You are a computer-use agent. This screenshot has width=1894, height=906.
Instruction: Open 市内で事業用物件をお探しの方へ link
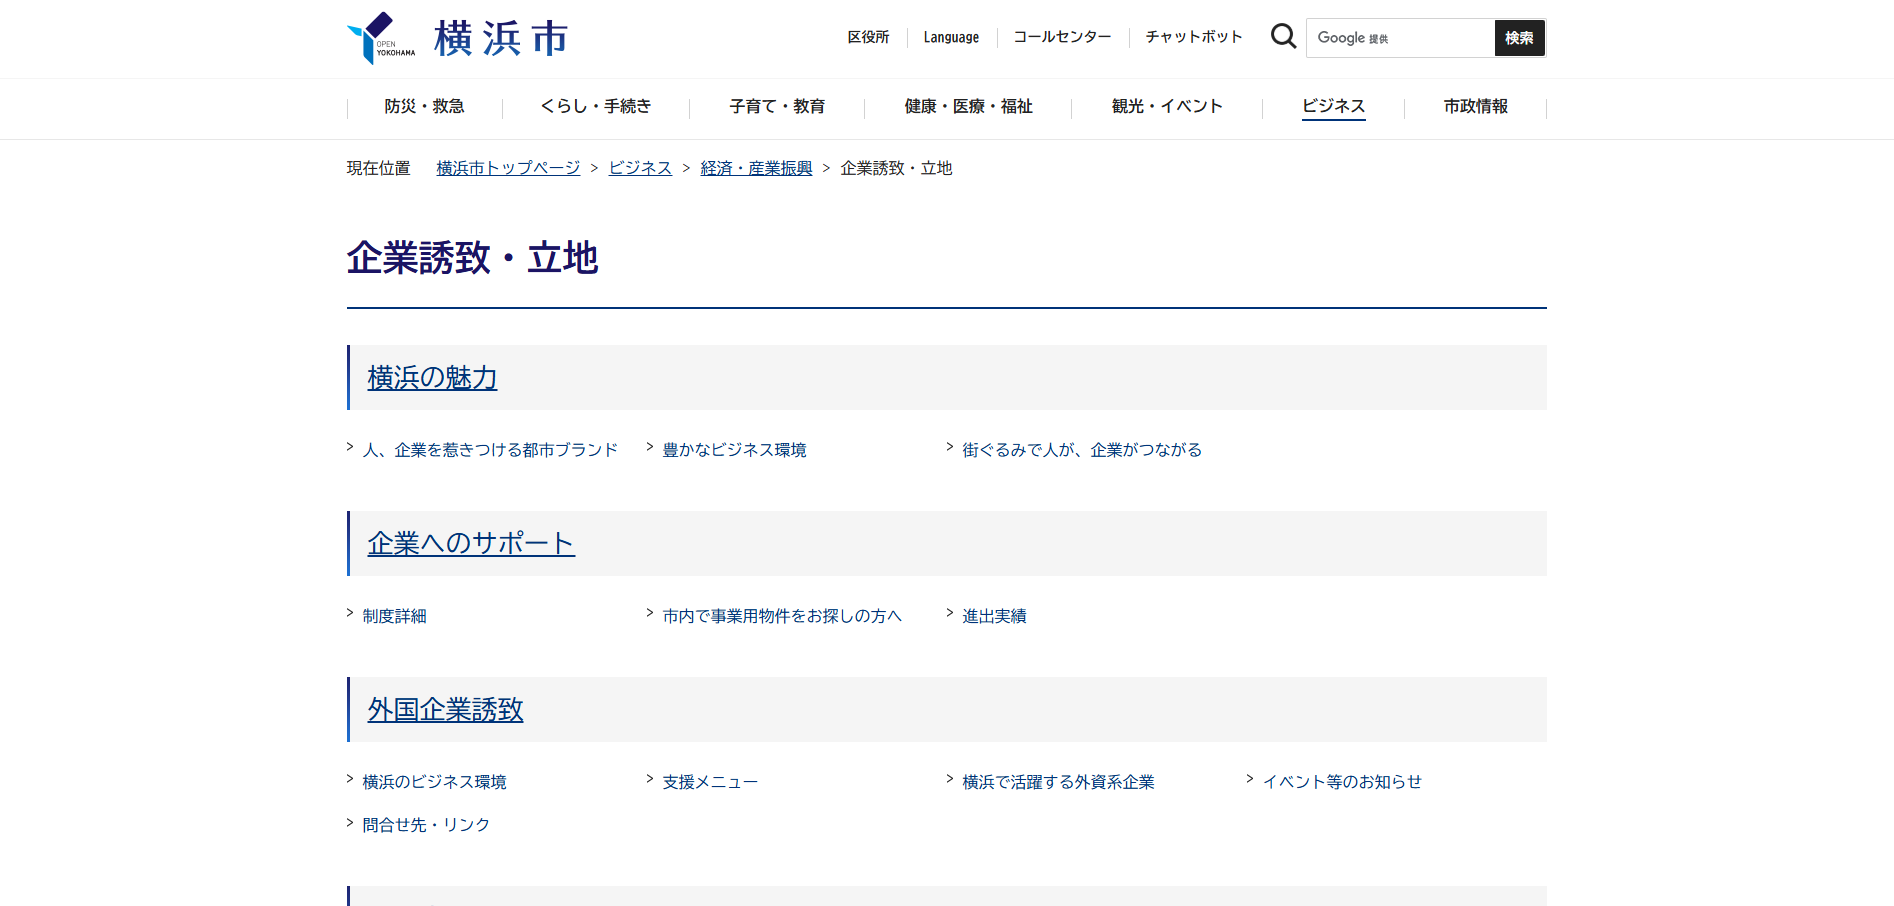[x=782, y=616]
